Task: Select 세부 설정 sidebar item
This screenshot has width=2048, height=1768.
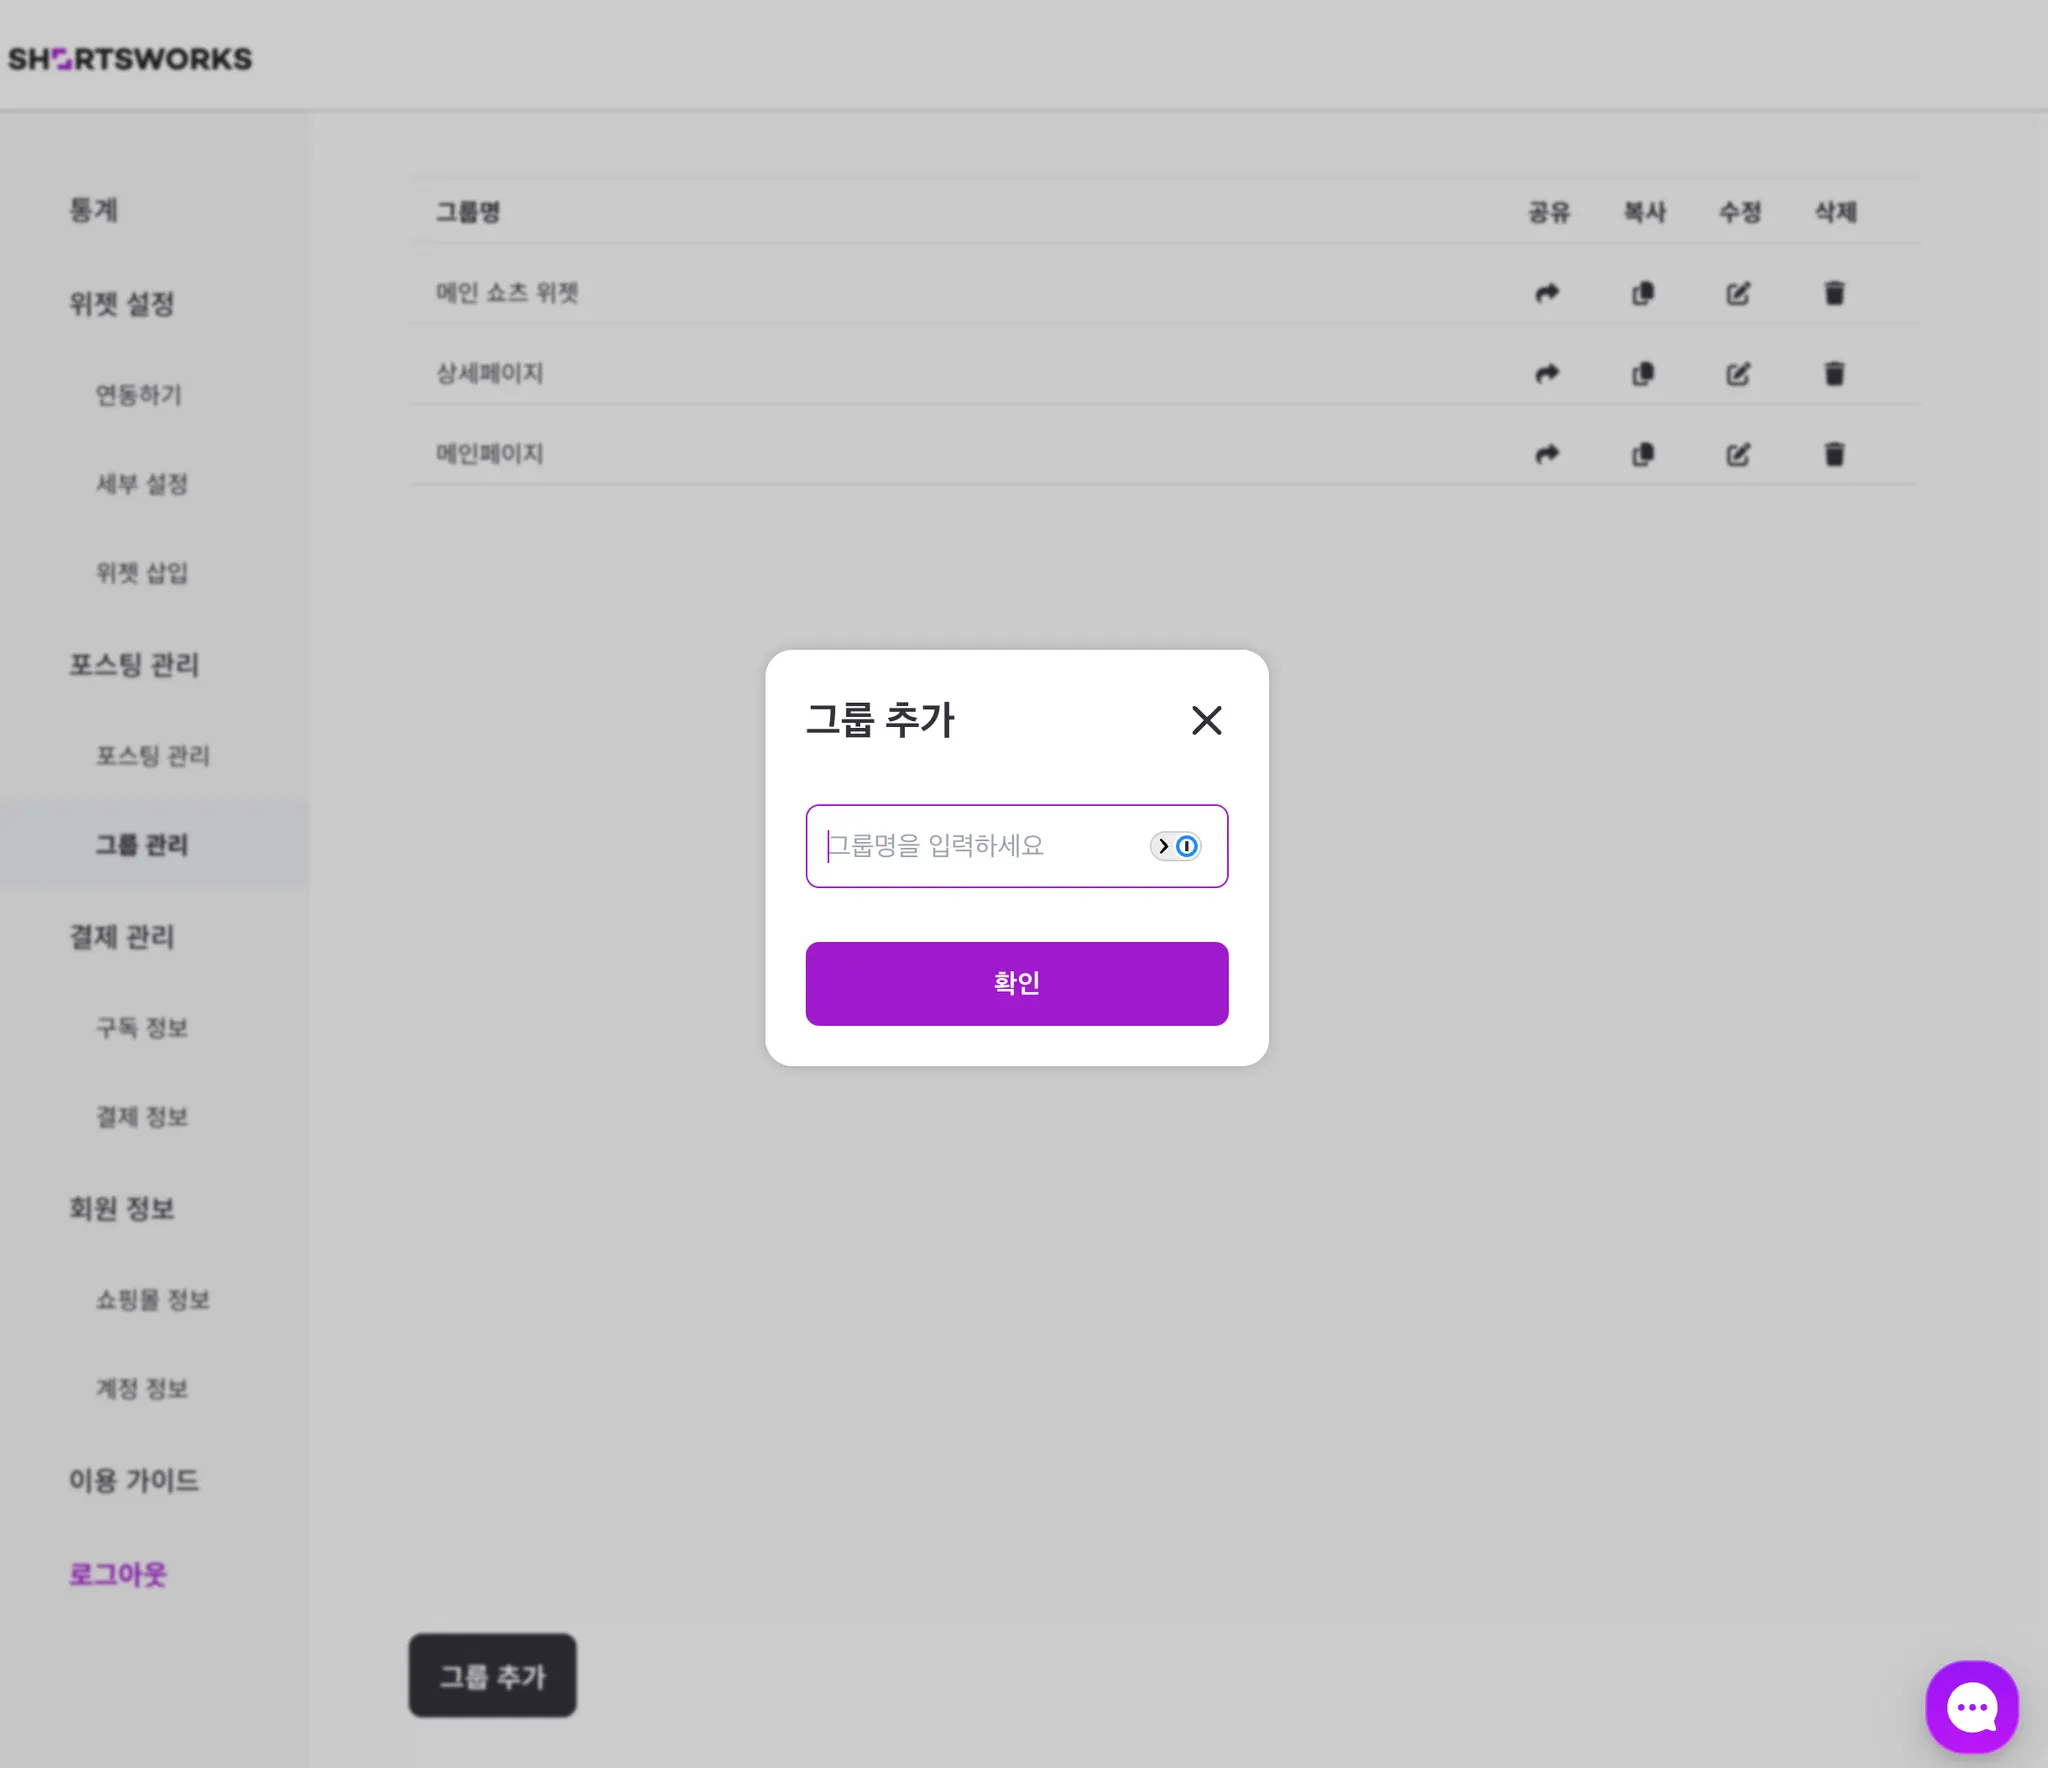Action: (141, 484)
